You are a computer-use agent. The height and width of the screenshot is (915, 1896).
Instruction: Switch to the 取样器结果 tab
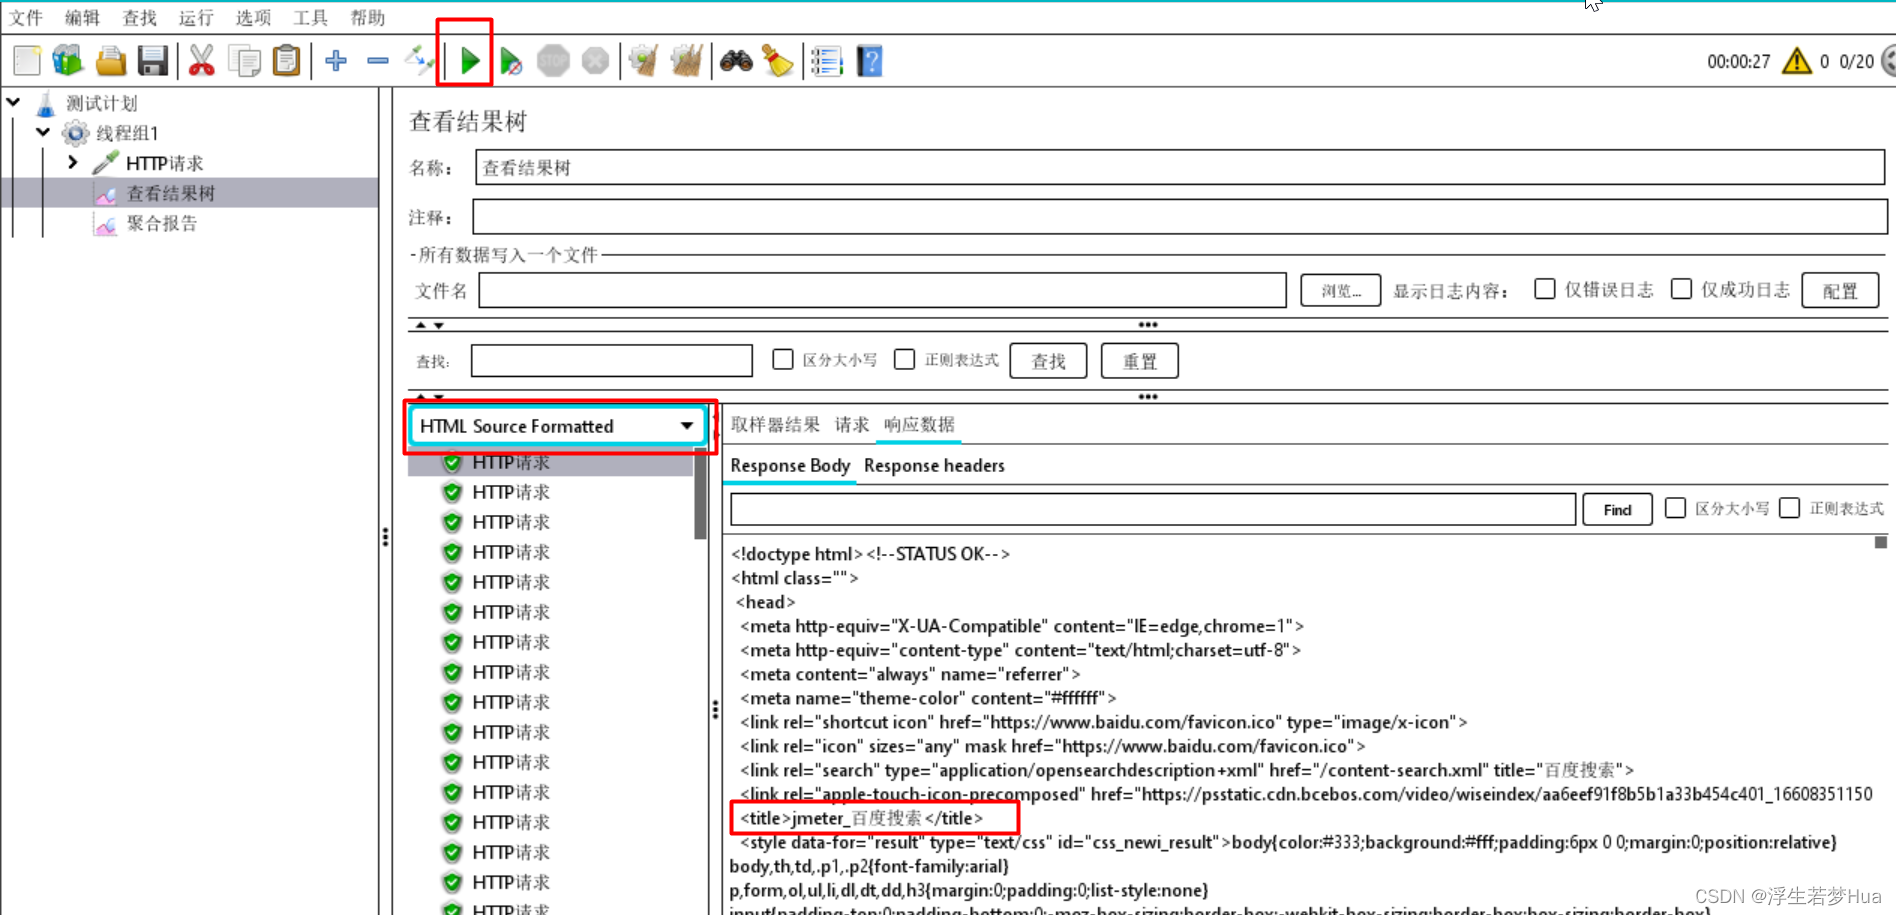pos(775,425)
